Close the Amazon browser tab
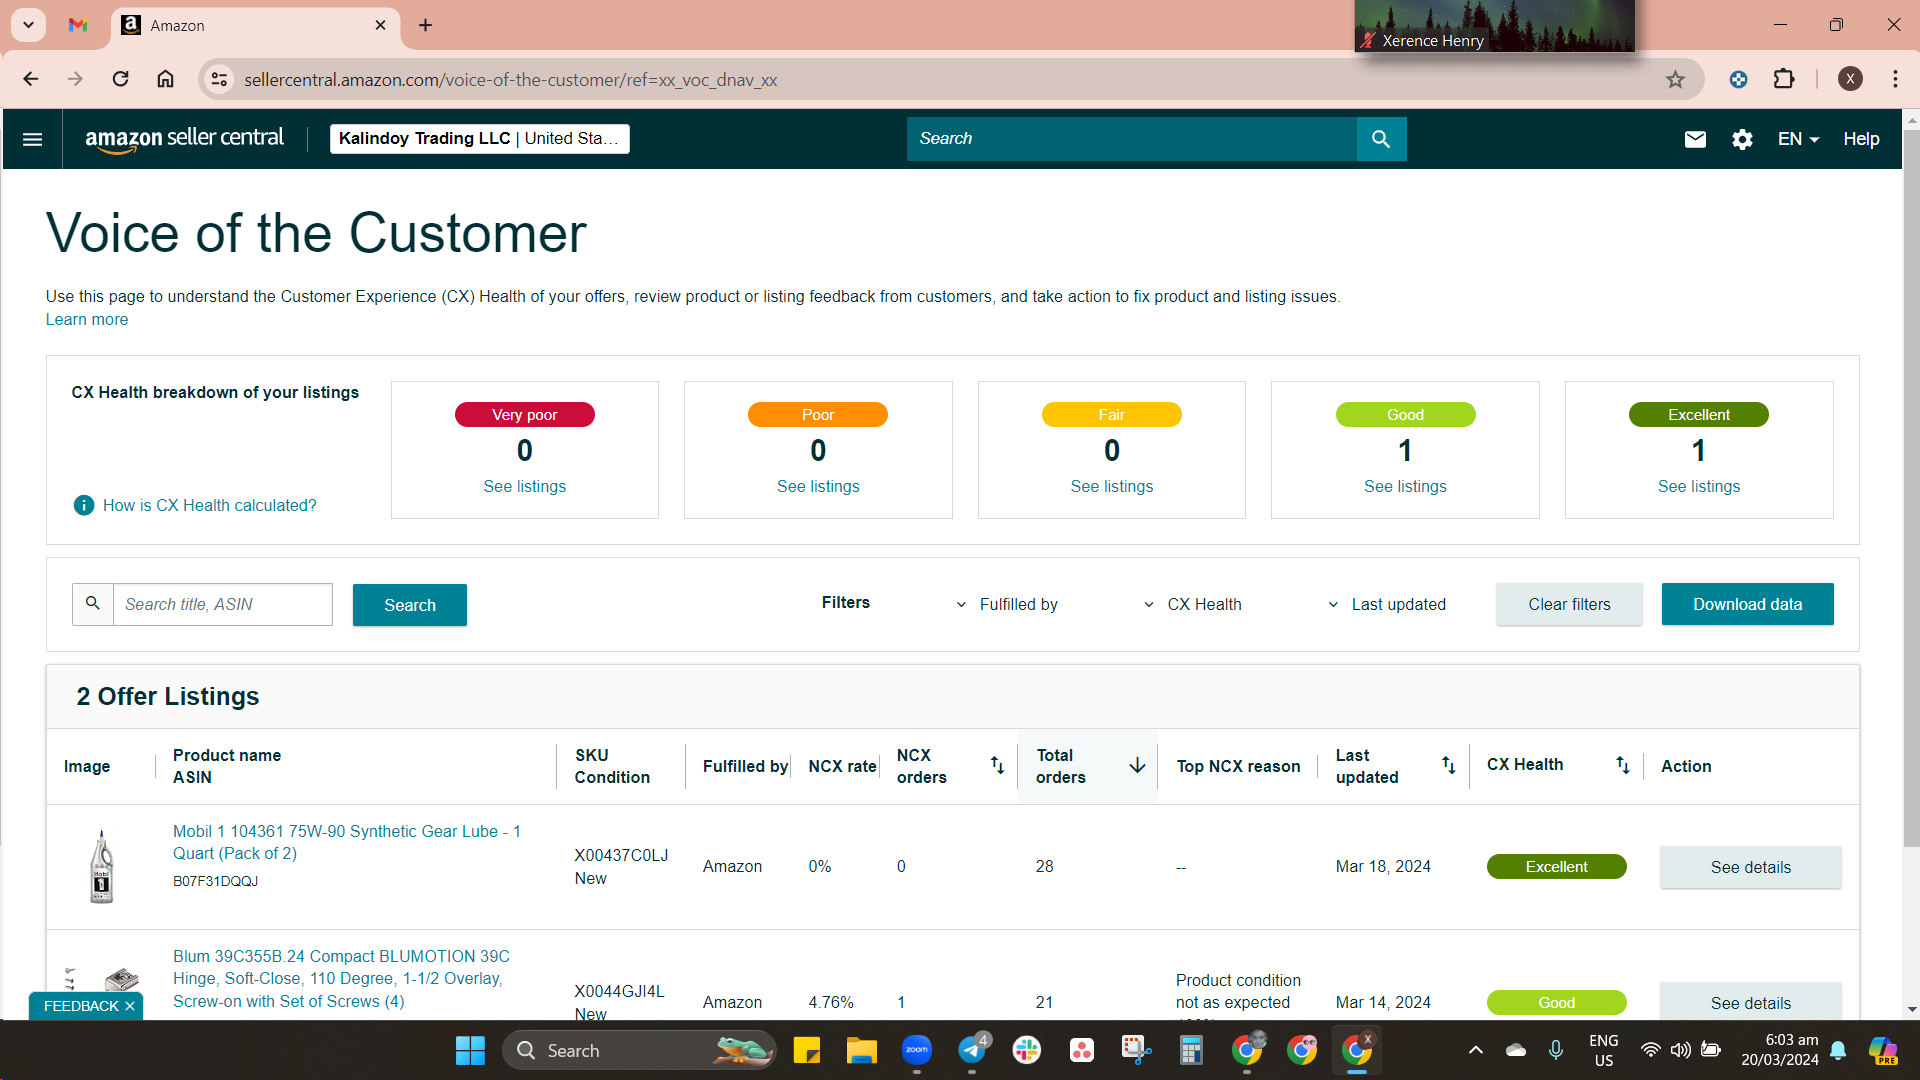 pos(380,25)
